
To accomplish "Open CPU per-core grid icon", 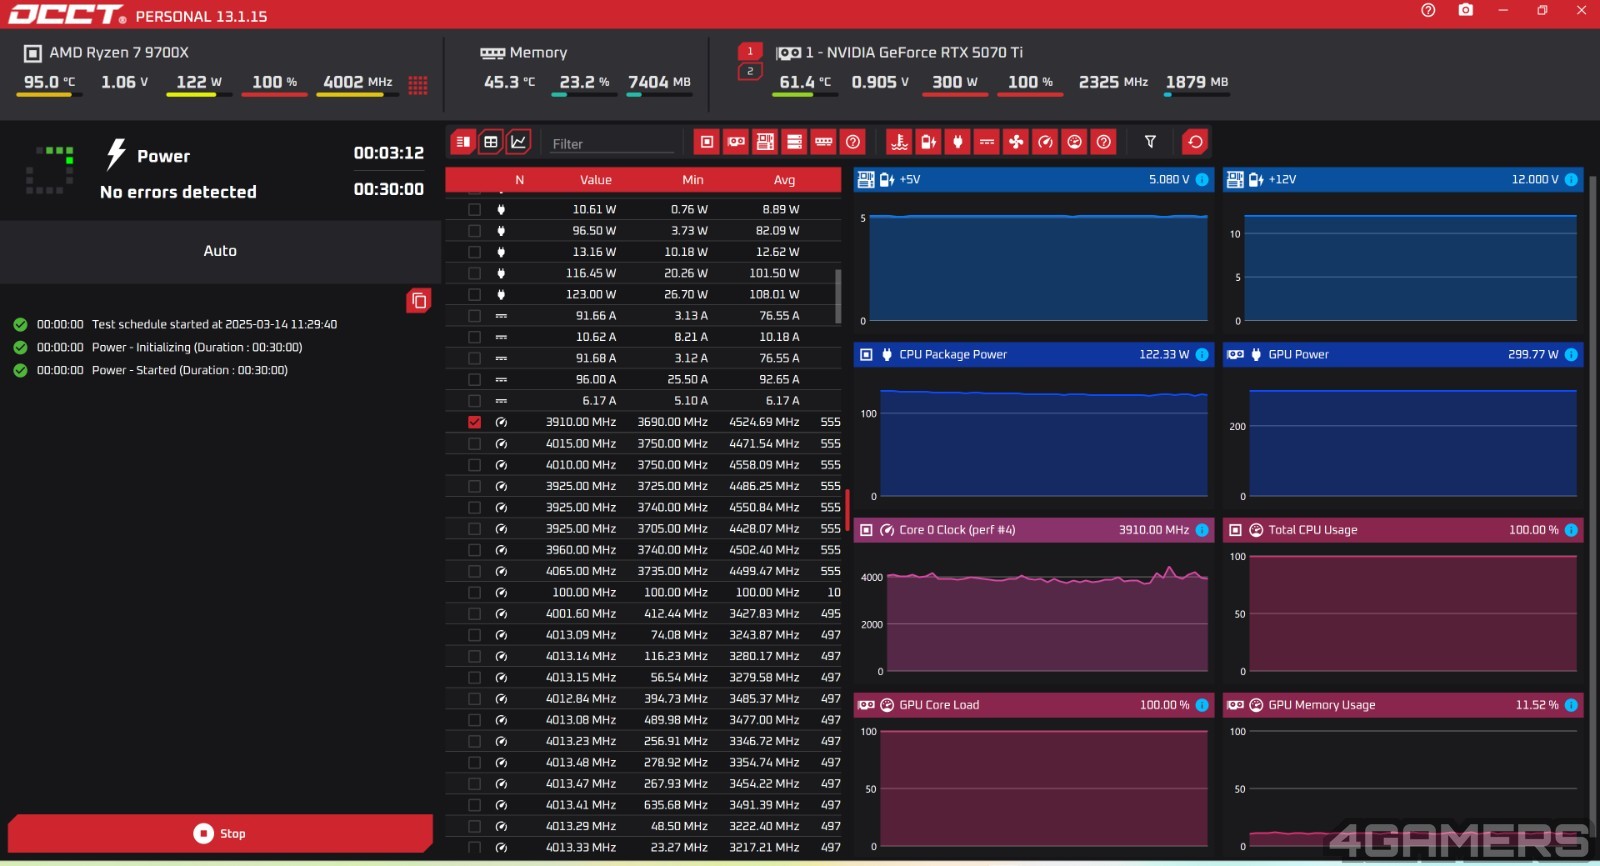I will point(418,85).
